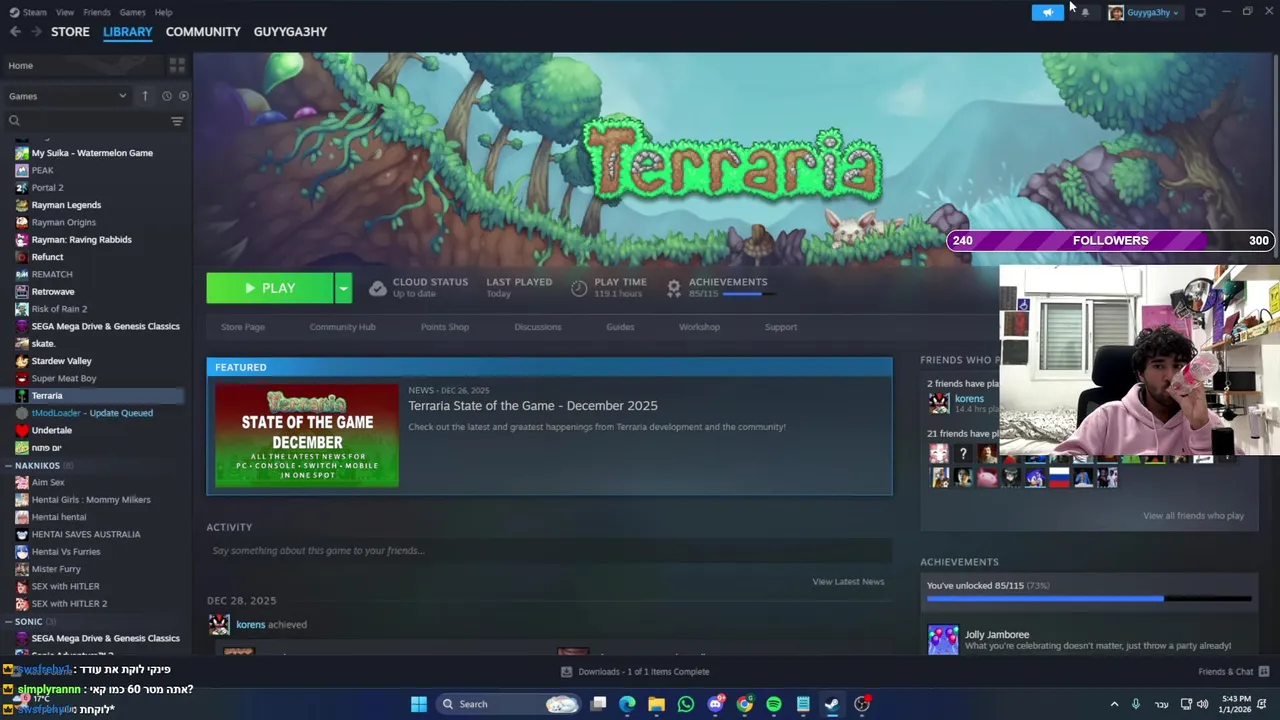Open korens' avatar in activity feed
This screenshot has height=720, width=1280.
[218, 624]
